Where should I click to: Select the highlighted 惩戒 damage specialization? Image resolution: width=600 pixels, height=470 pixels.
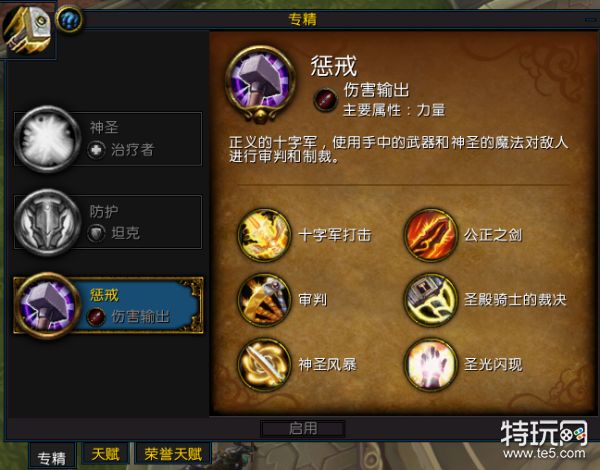point(108,305)
